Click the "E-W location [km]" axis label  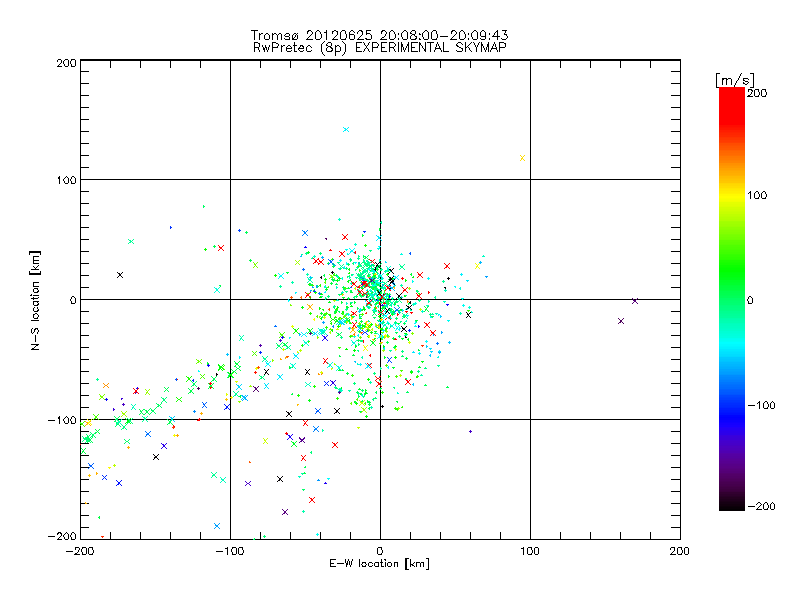(379, 564)
